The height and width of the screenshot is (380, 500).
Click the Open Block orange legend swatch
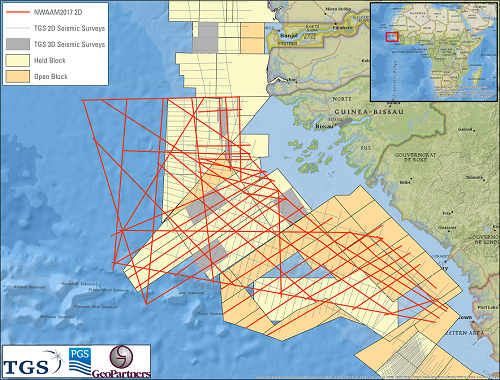pyautogui.click(x=18, y=76)
